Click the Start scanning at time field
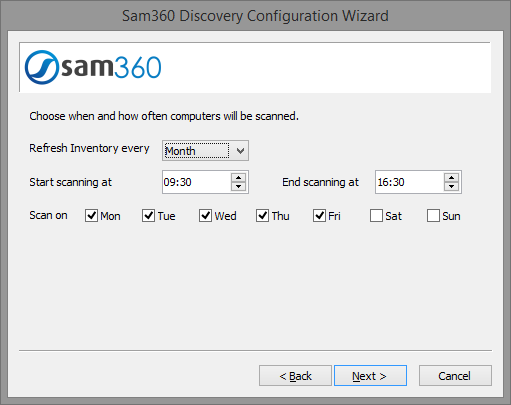Image resolution: width=511 pixels, height=405 pixels. point(197,182)
